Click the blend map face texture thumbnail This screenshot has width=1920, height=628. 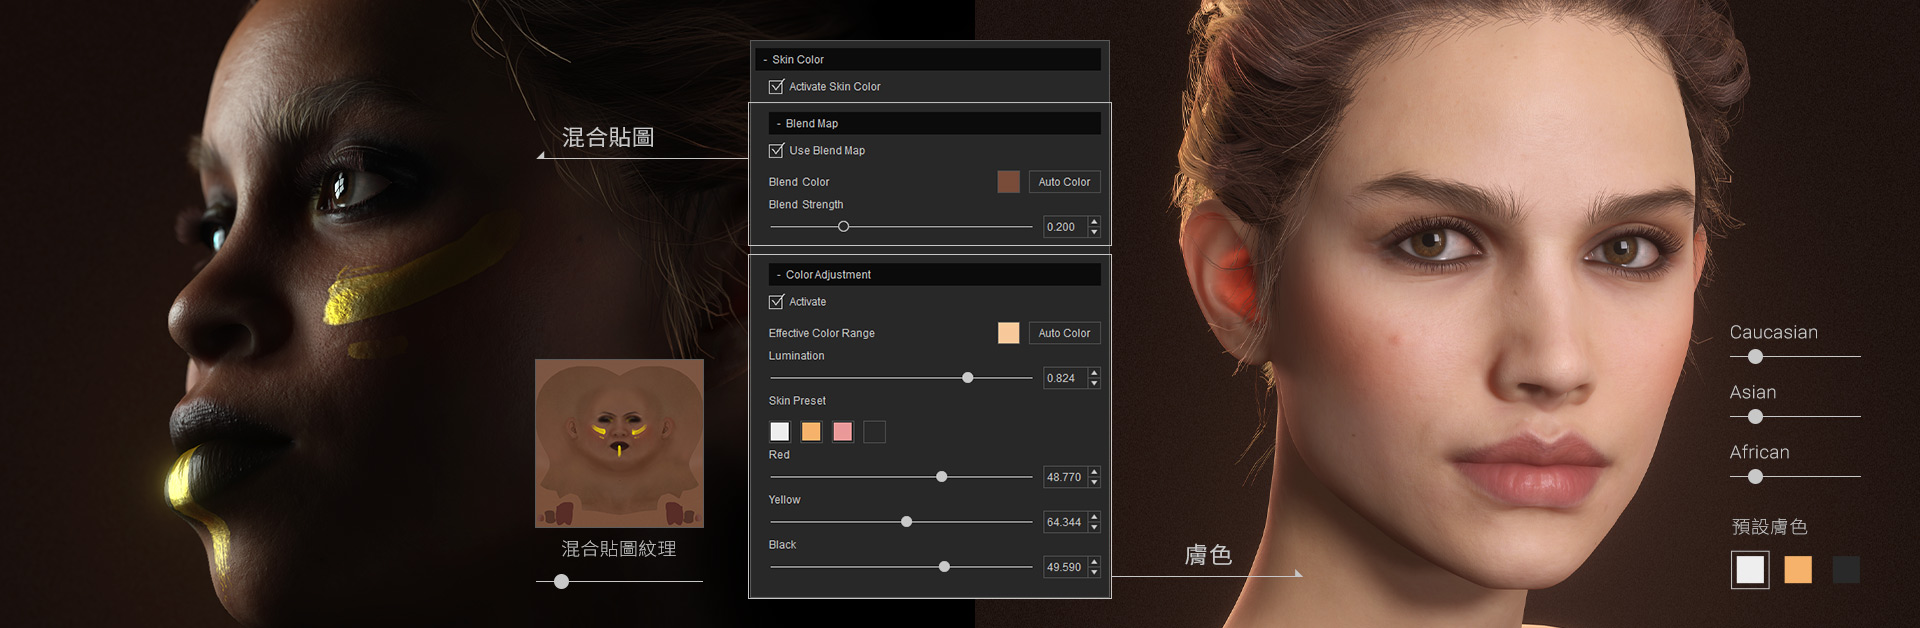click(619, 443)
